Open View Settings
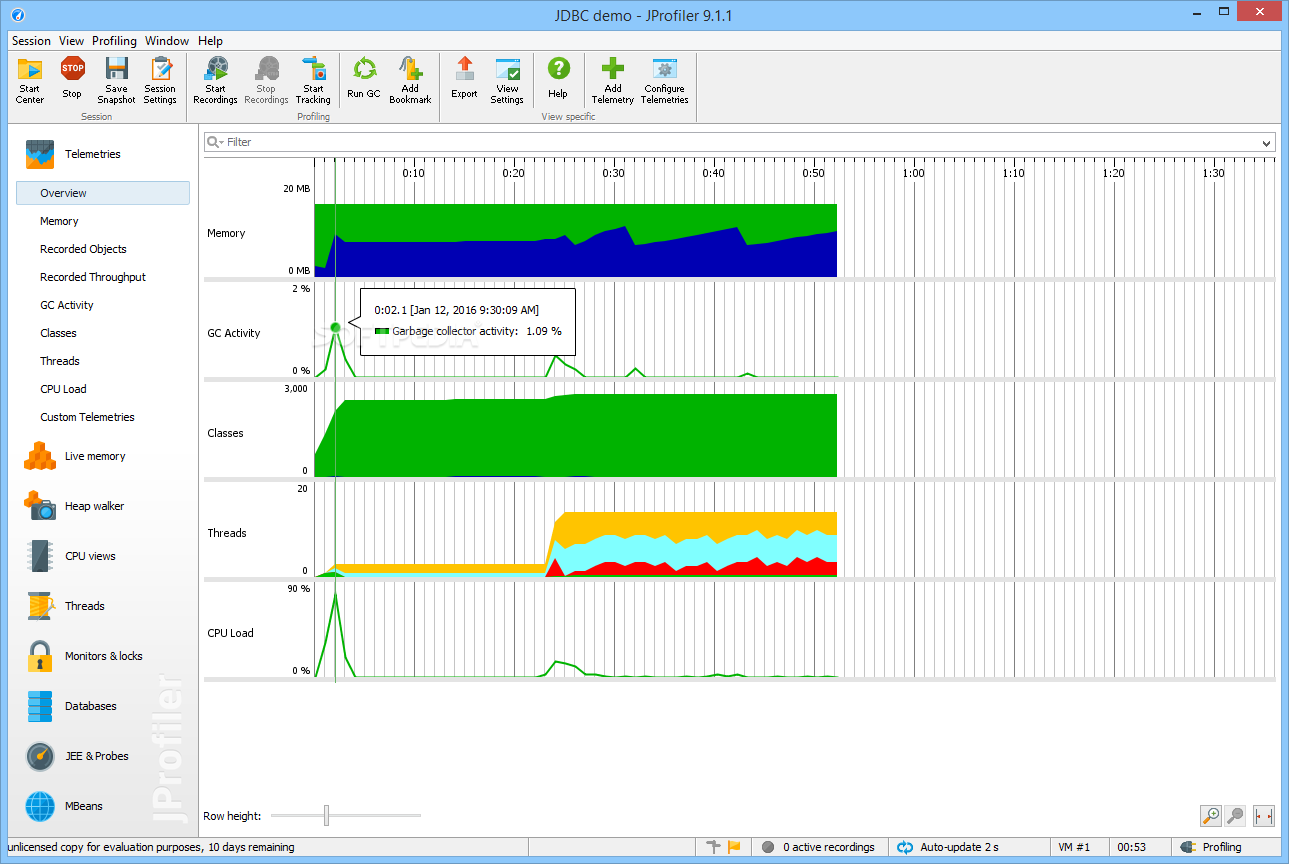This screenshot has height=864, width=1289. pyautogui.click(x=507, y=80)
